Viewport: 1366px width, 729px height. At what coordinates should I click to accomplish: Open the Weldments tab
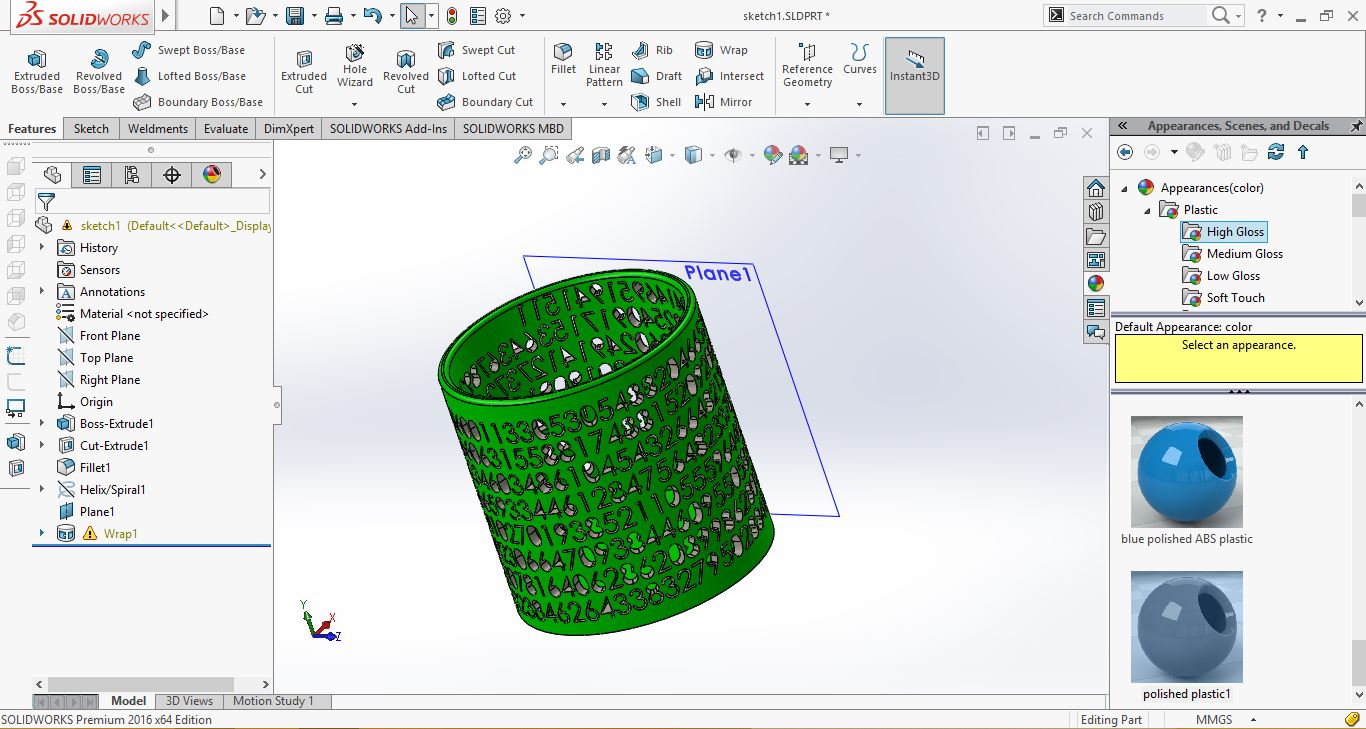[x=158, y=129]
